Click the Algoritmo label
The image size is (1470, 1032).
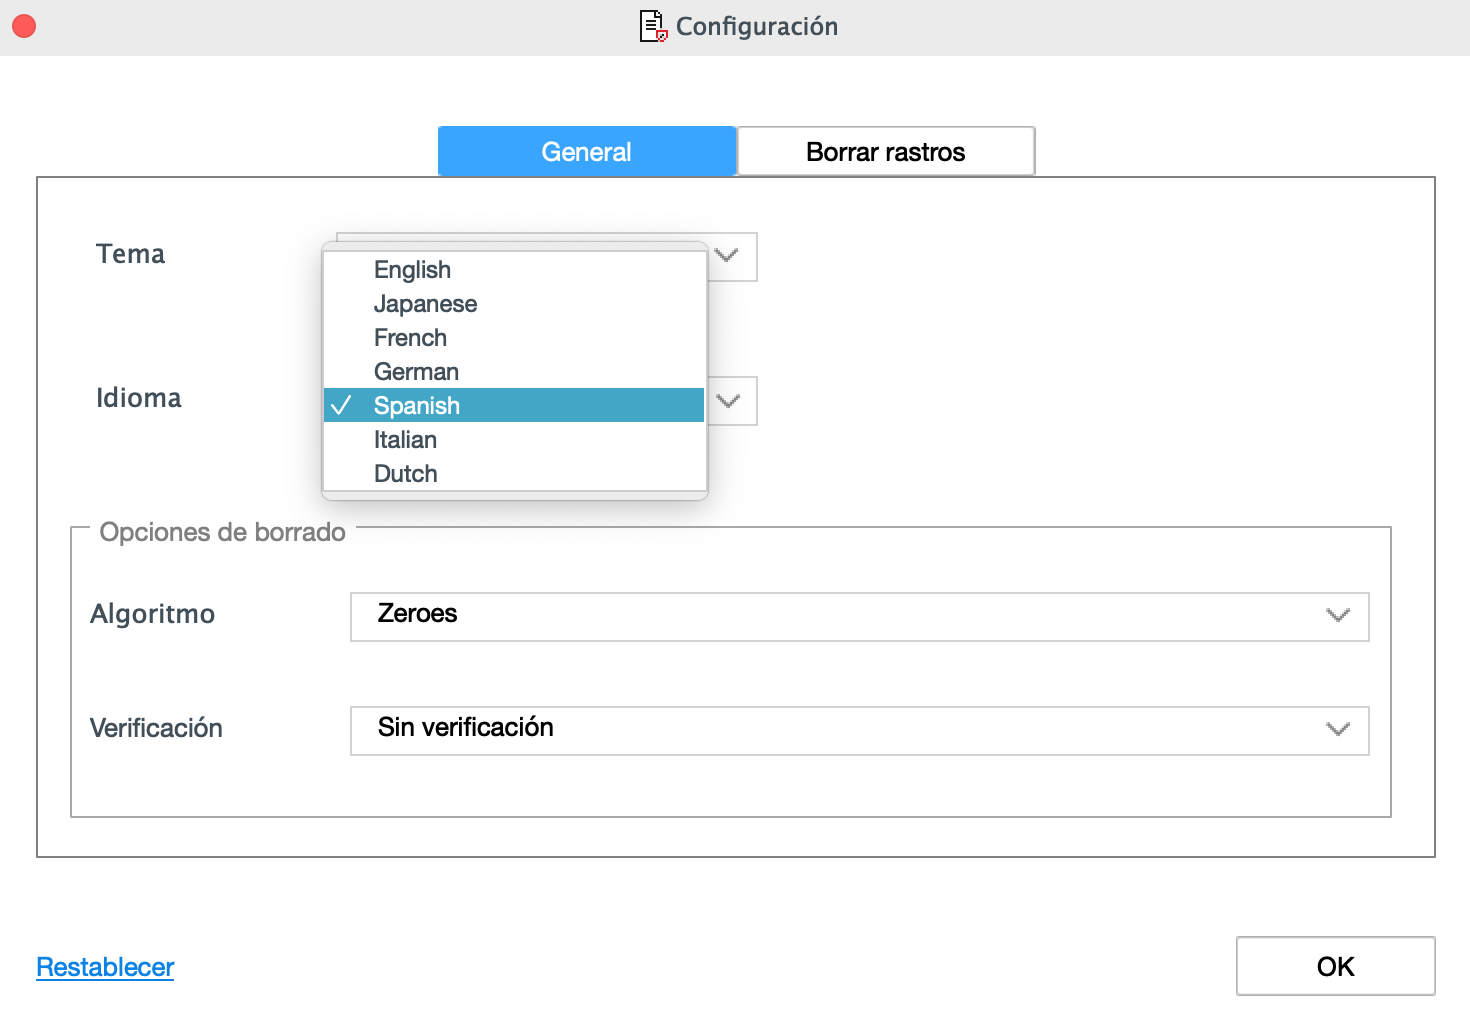point(152,614)
